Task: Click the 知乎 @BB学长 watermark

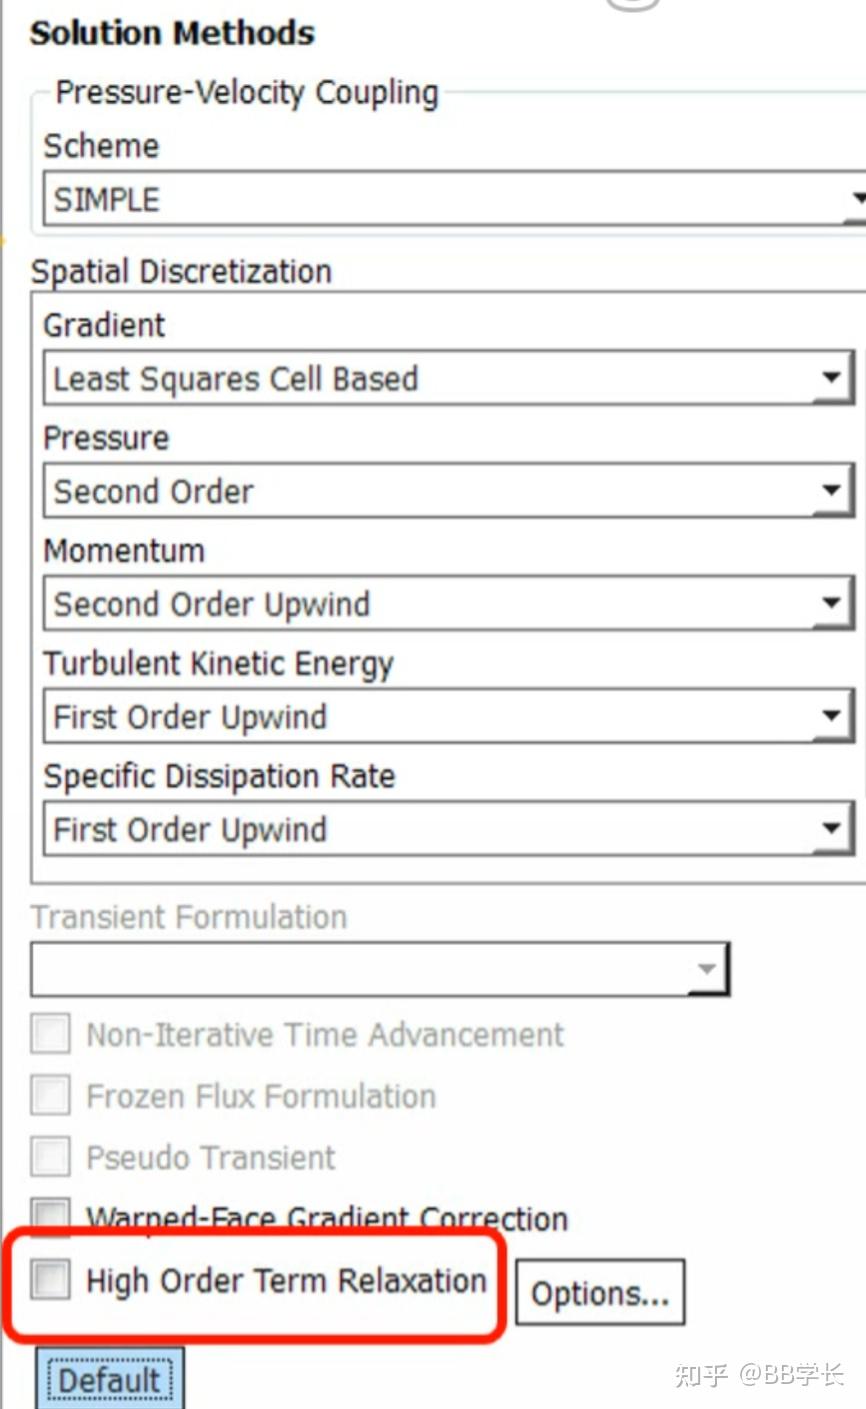Action: click(759, 1374)
